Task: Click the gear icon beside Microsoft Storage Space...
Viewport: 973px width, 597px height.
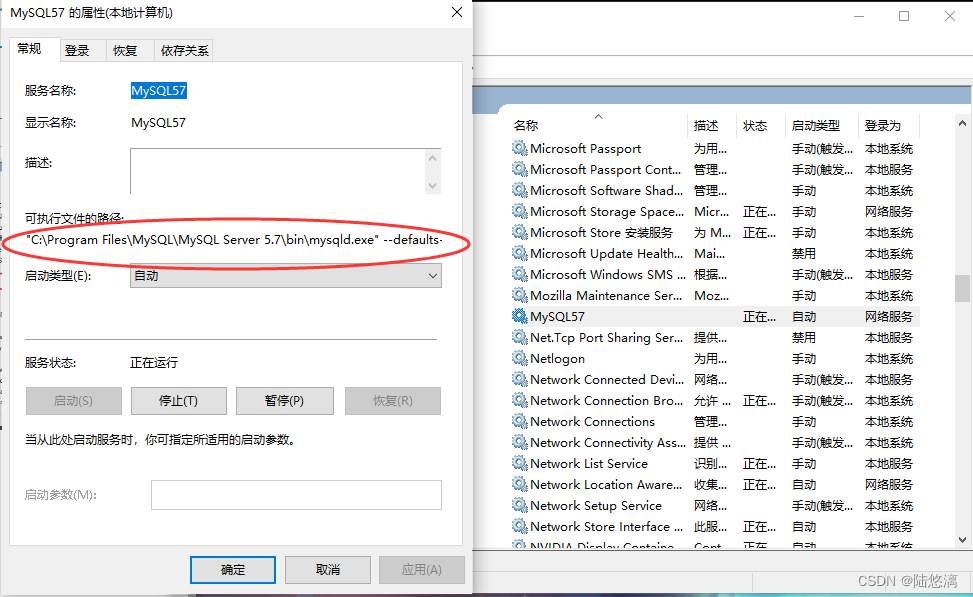Action: pos(519,212)
